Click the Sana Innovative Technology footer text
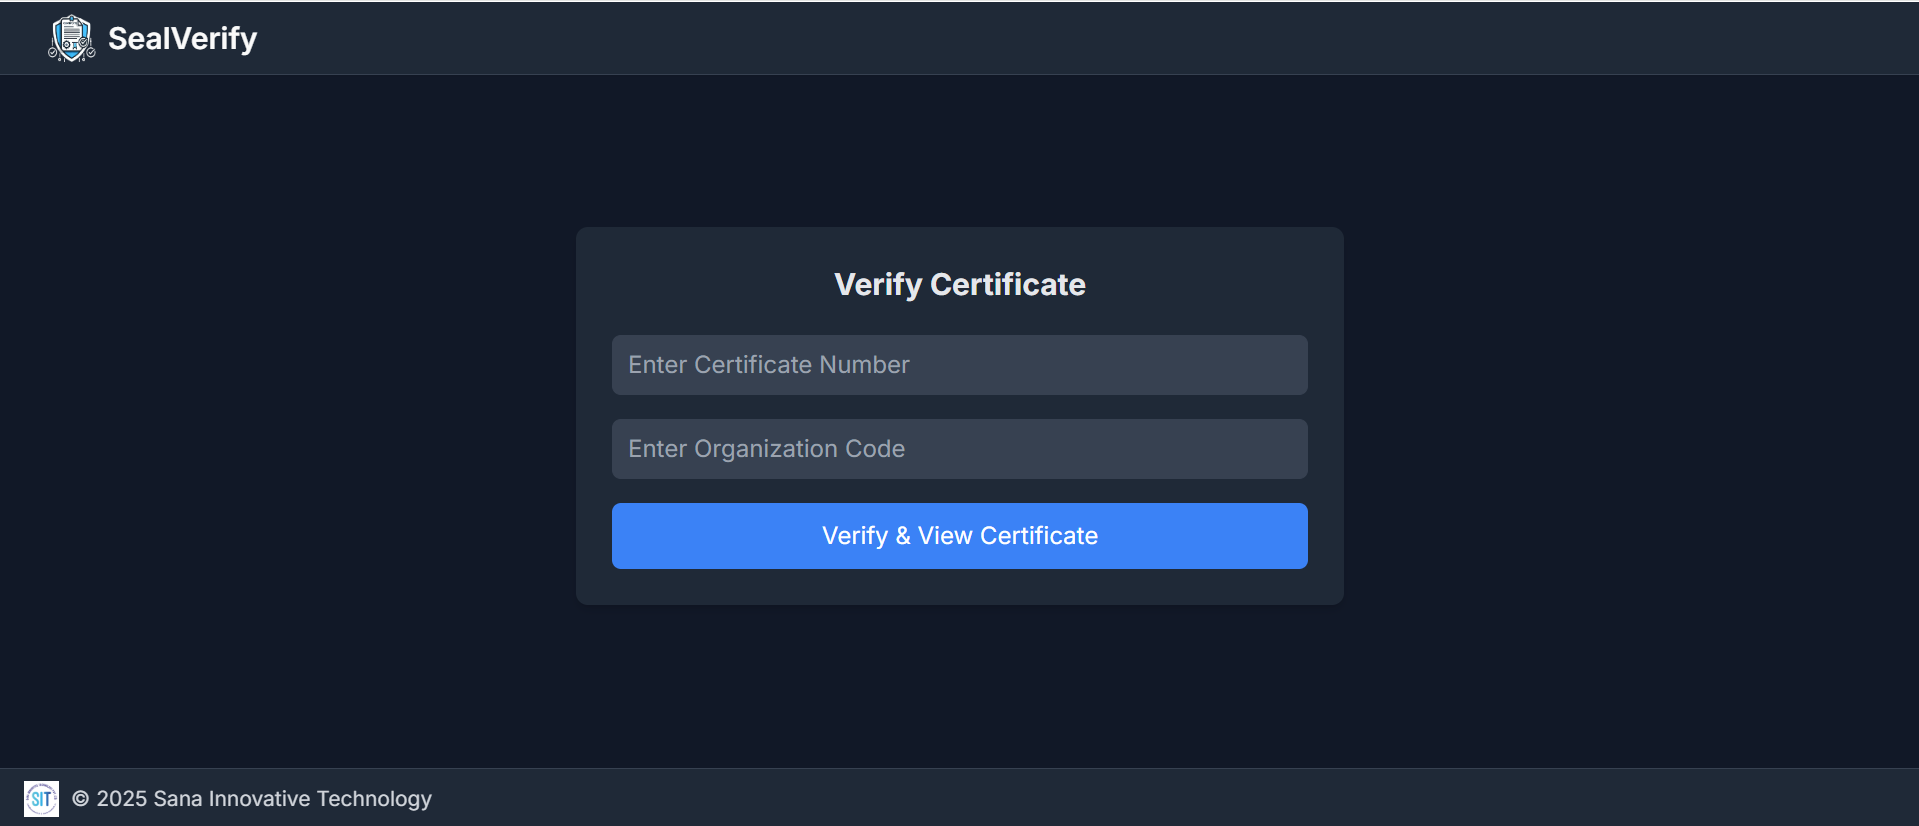This screenshot has width=1919, height=826. point(292,799)
